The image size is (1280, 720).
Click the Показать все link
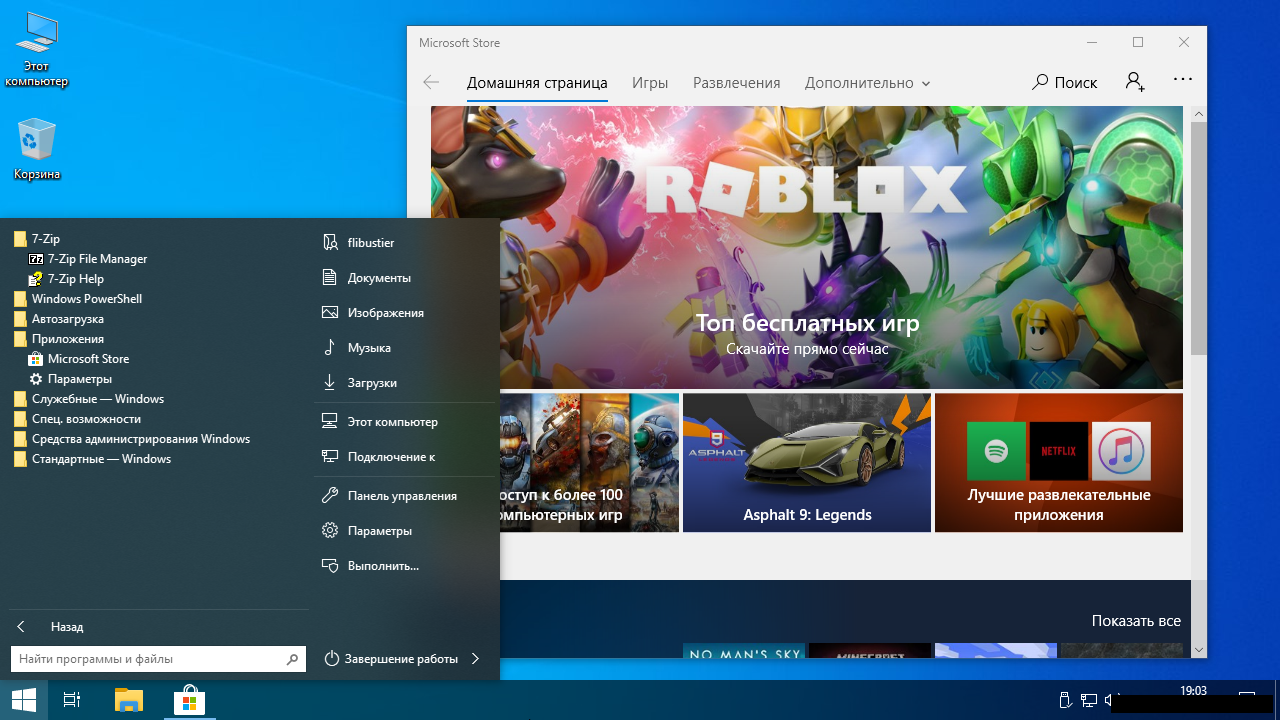[1136, 621]
